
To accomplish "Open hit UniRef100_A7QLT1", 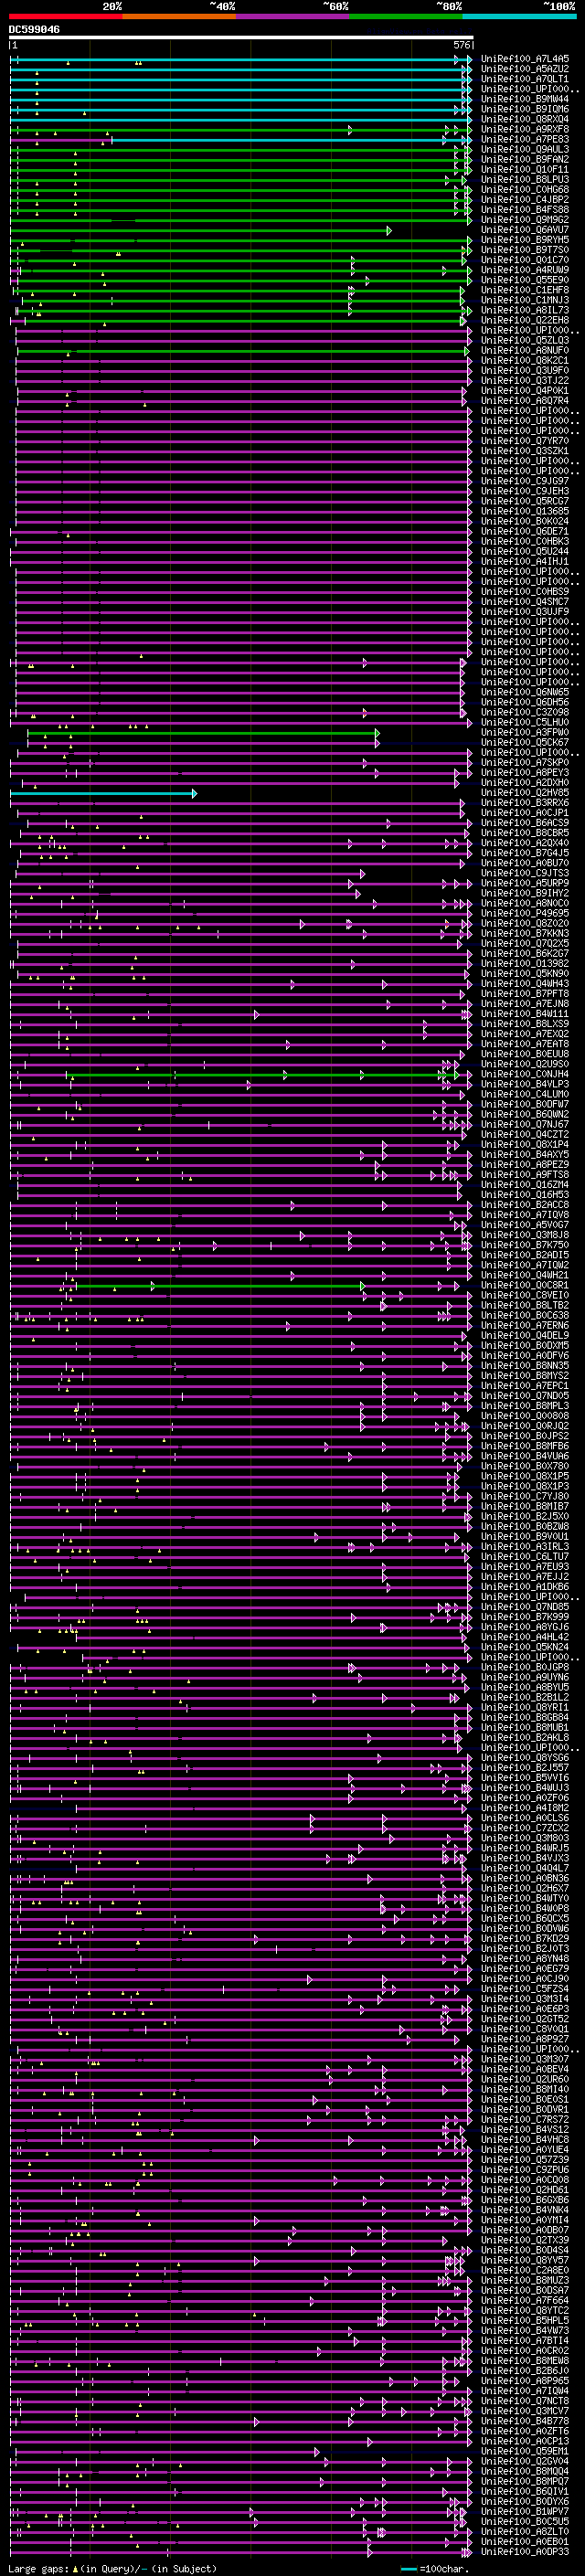I will (524, 79).
